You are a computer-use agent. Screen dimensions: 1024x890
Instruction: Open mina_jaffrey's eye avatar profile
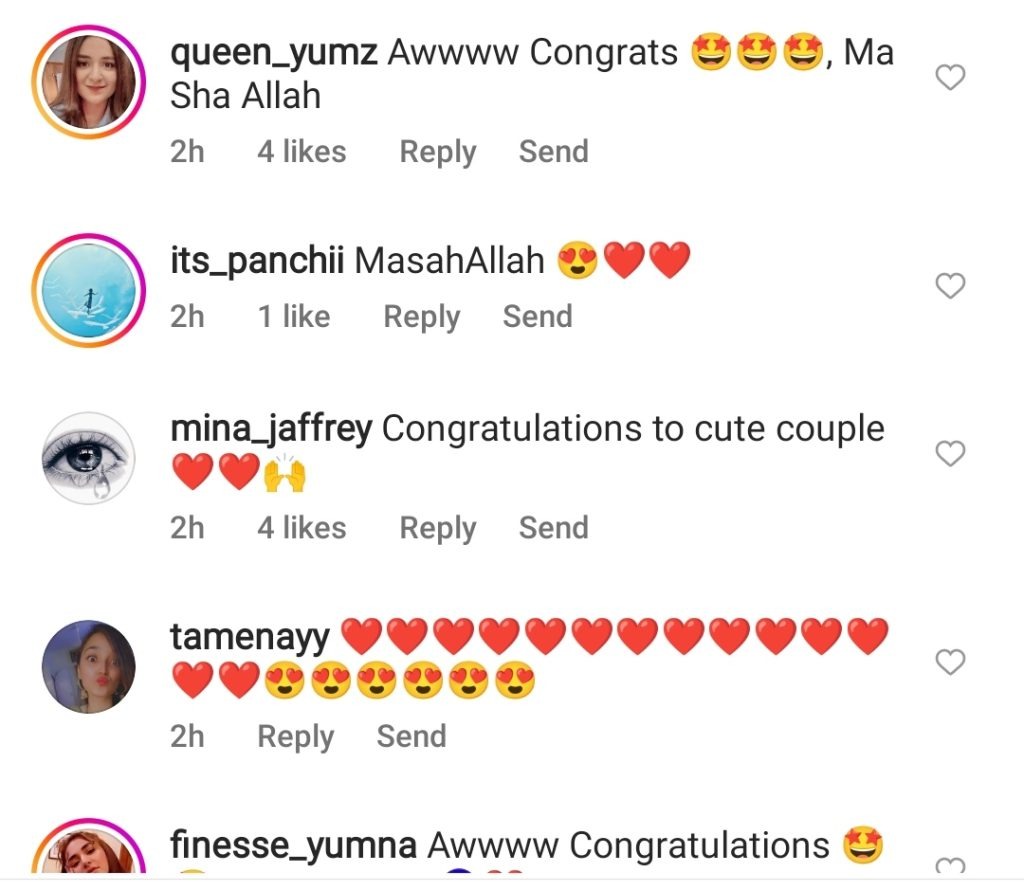[89, 458]
